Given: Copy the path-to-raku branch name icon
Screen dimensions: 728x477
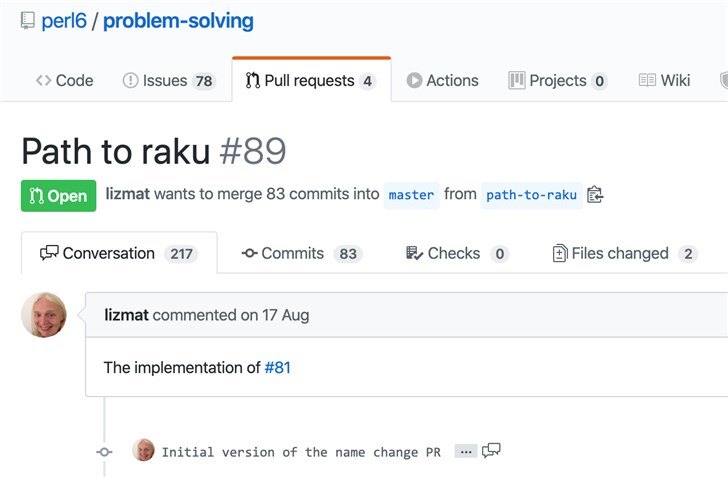Looking at the screenshot, I should pos(595,195).
